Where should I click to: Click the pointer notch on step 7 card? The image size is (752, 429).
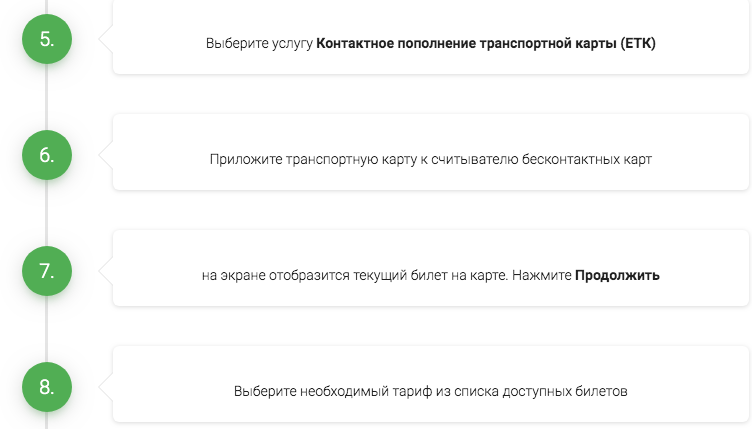click(108, 272)
